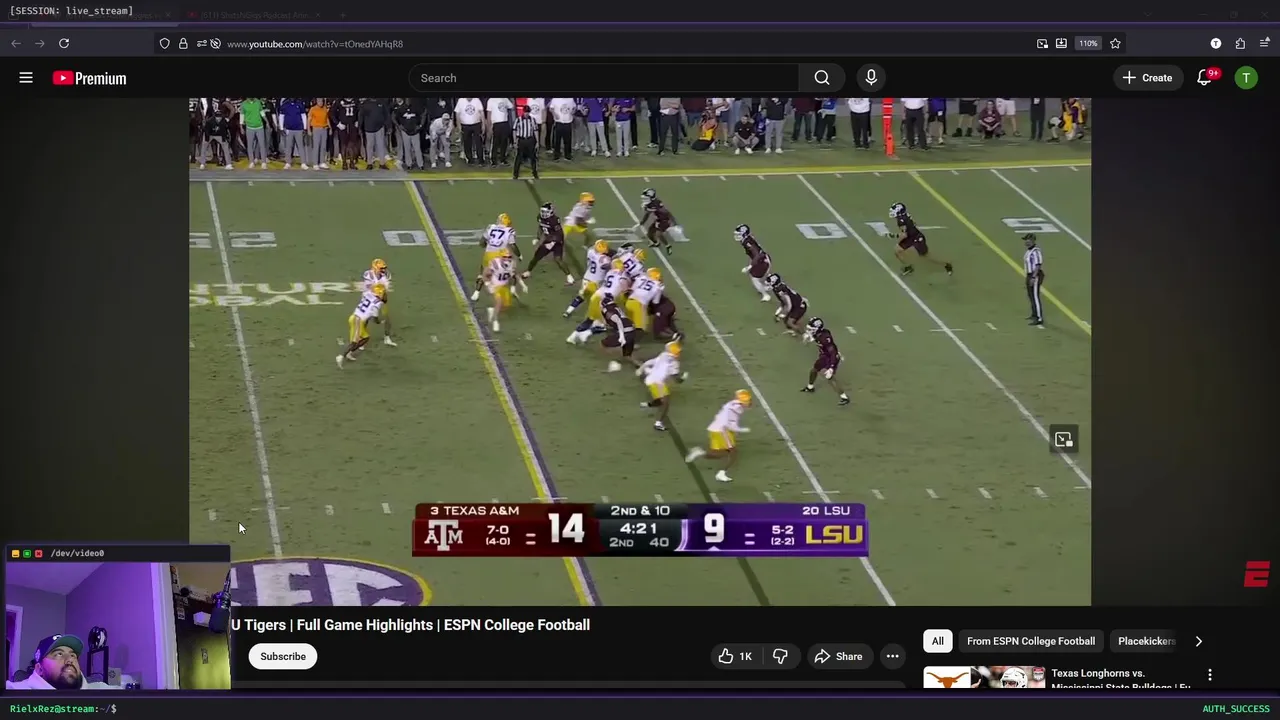
Task: Like the video with the thumbs-up 1K button
Action: (x=735, y=656)
